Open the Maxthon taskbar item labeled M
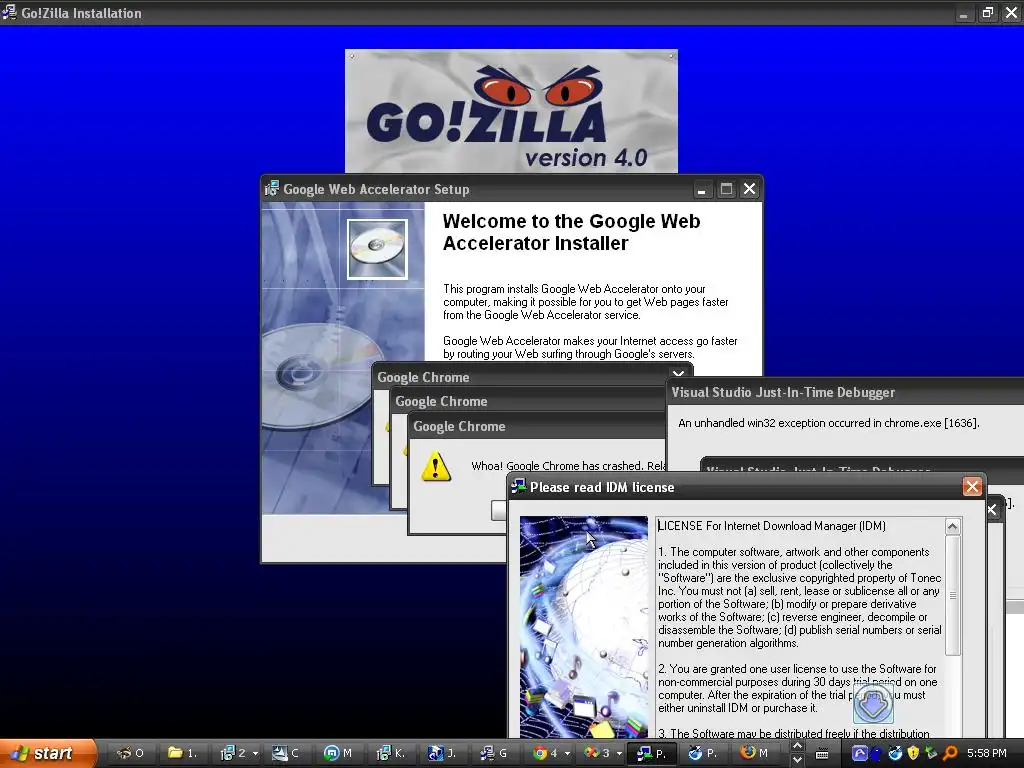Screen dimensions: 1024x768 [x=338, y=753]
